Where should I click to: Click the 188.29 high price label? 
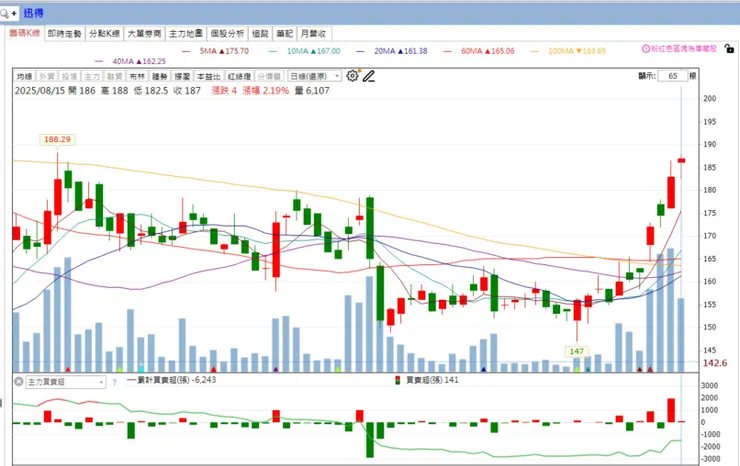click(x=57, y=139)
